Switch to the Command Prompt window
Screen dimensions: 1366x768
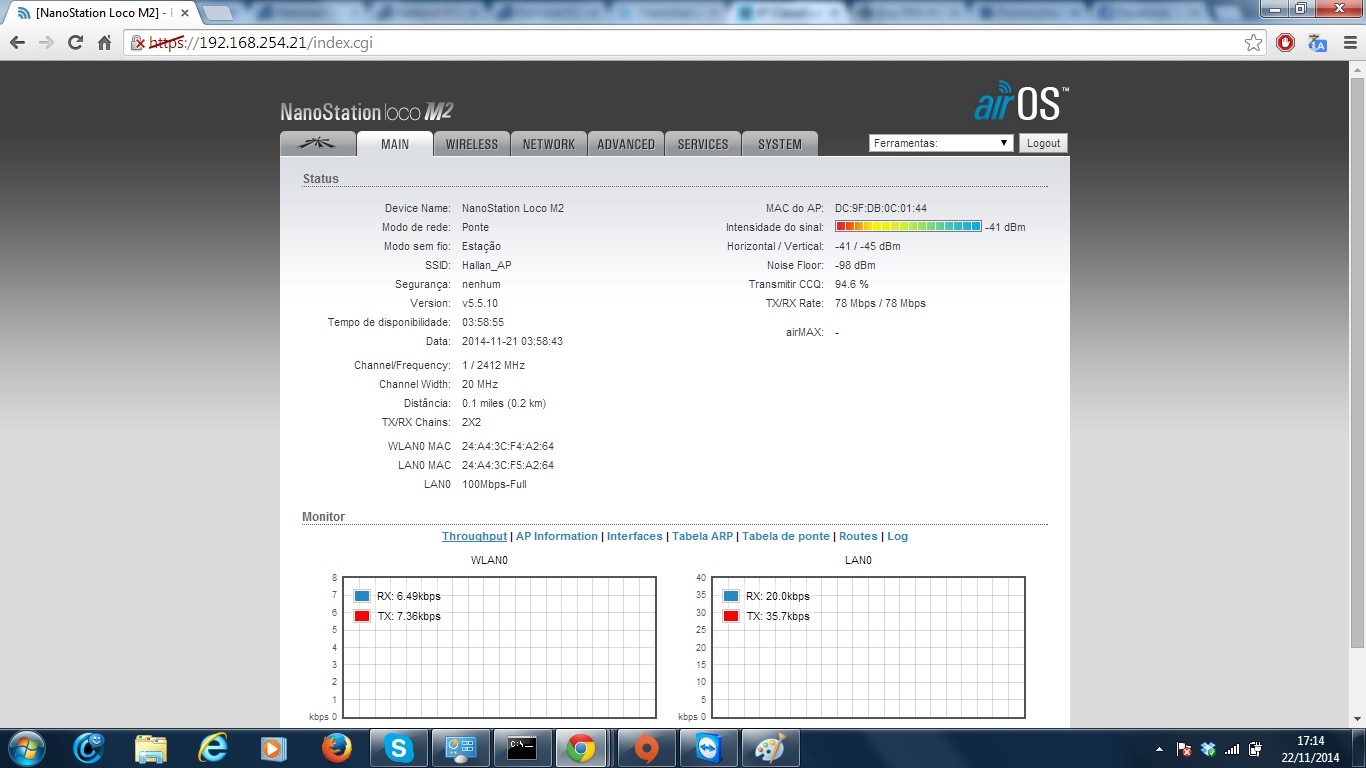522,748
